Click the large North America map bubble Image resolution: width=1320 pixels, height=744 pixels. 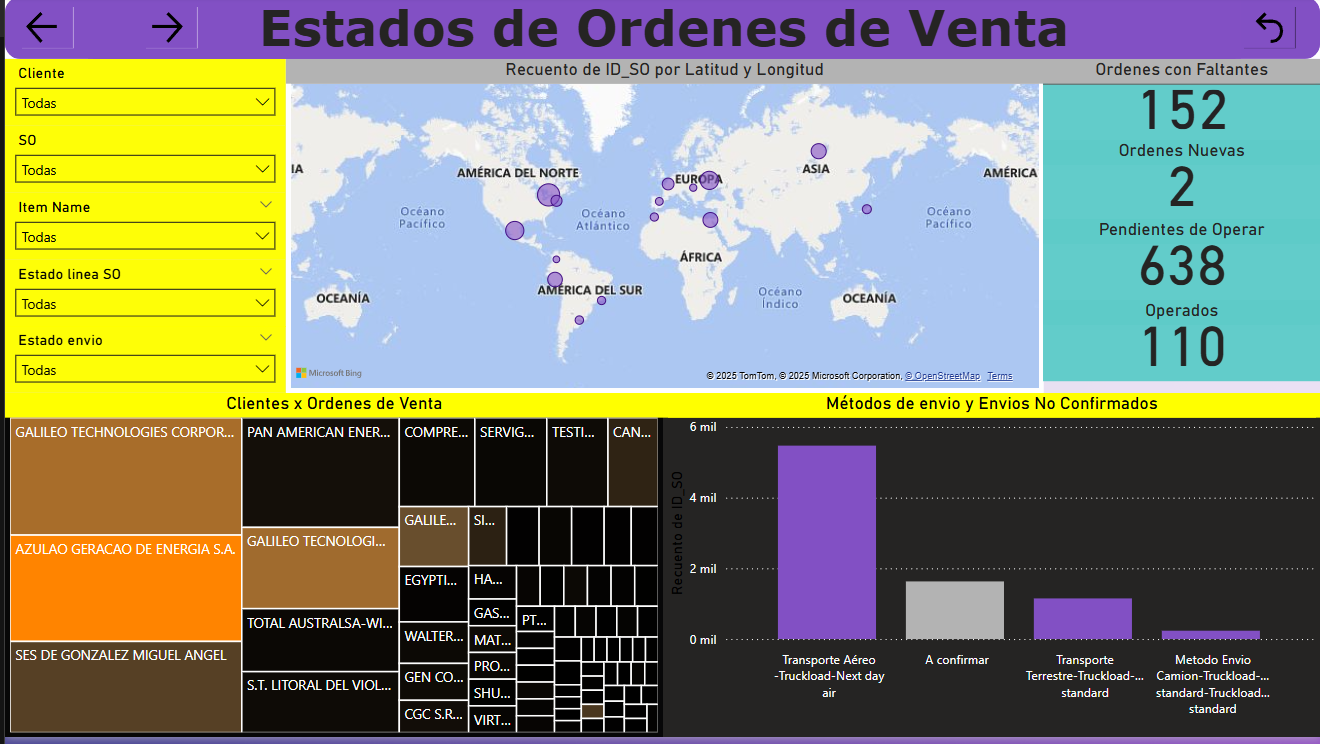548,195
